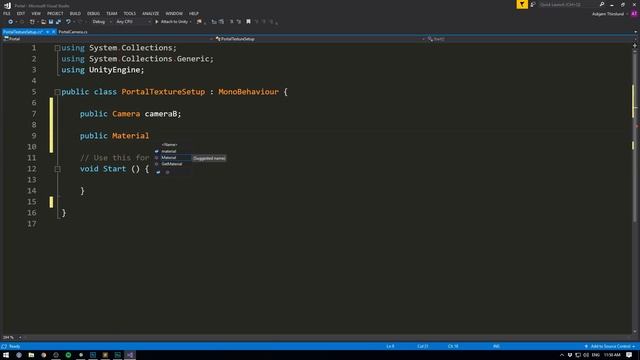The height and width of the screenshot is (360, 640).
Task: Collapse the using directives region
Action: pyautogui.click(x=58, y=48)
